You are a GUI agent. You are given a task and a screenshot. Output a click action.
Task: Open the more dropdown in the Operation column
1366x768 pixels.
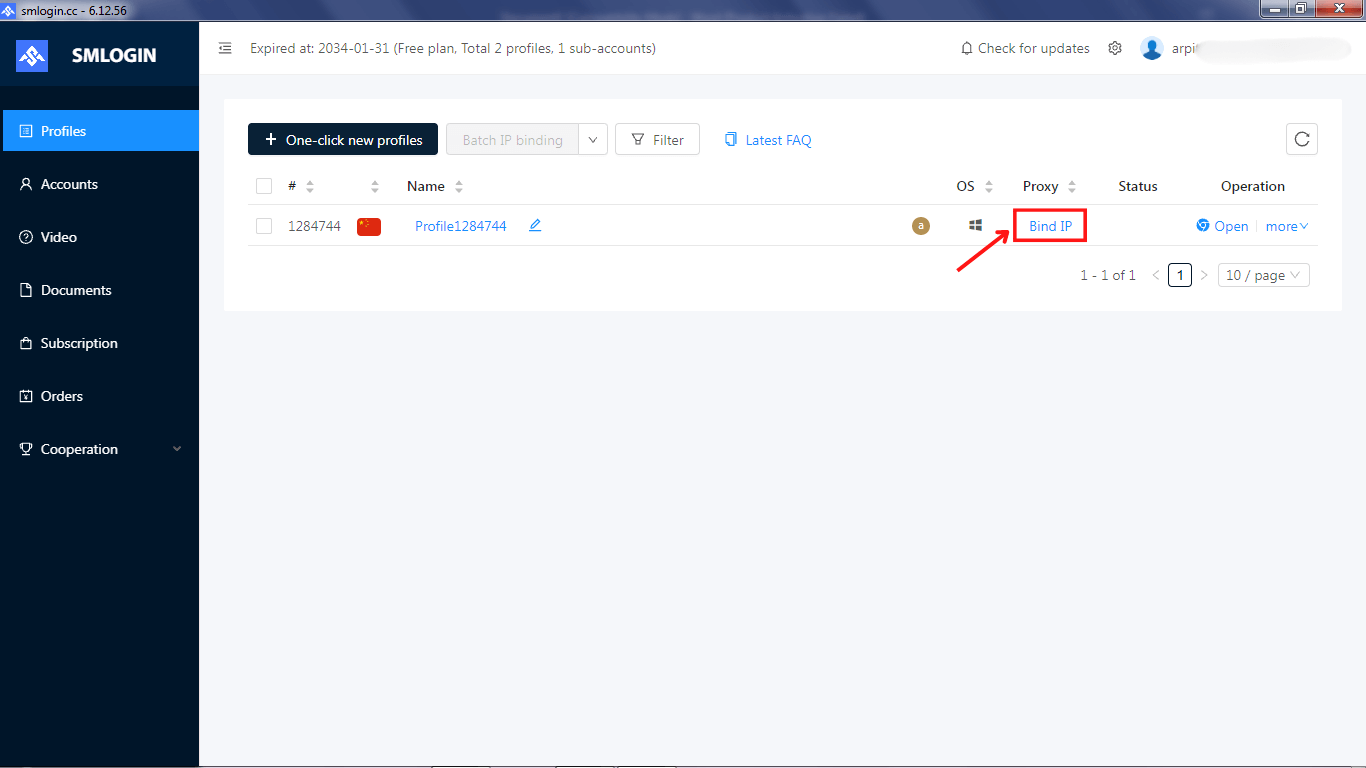point(1286,225)
